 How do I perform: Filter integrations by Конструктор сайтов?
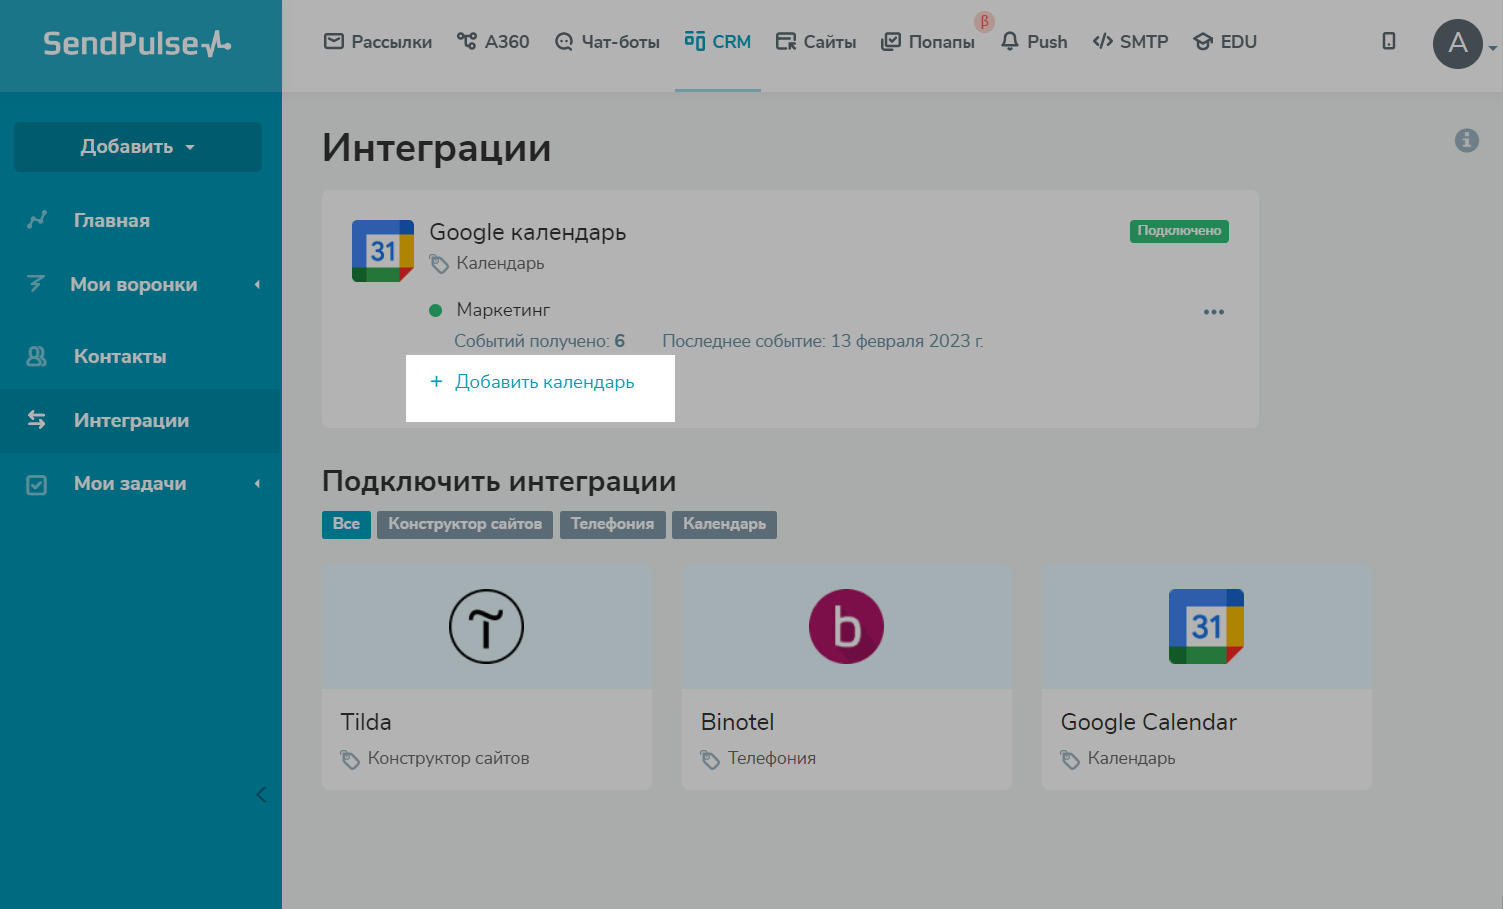coord(464,524)
